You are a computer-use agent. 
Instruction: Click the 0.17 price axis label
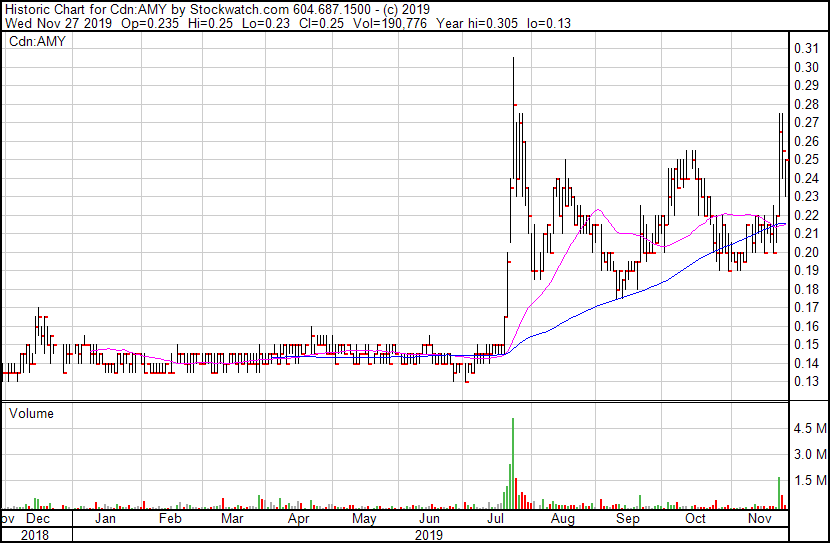(x=806, y=307)
